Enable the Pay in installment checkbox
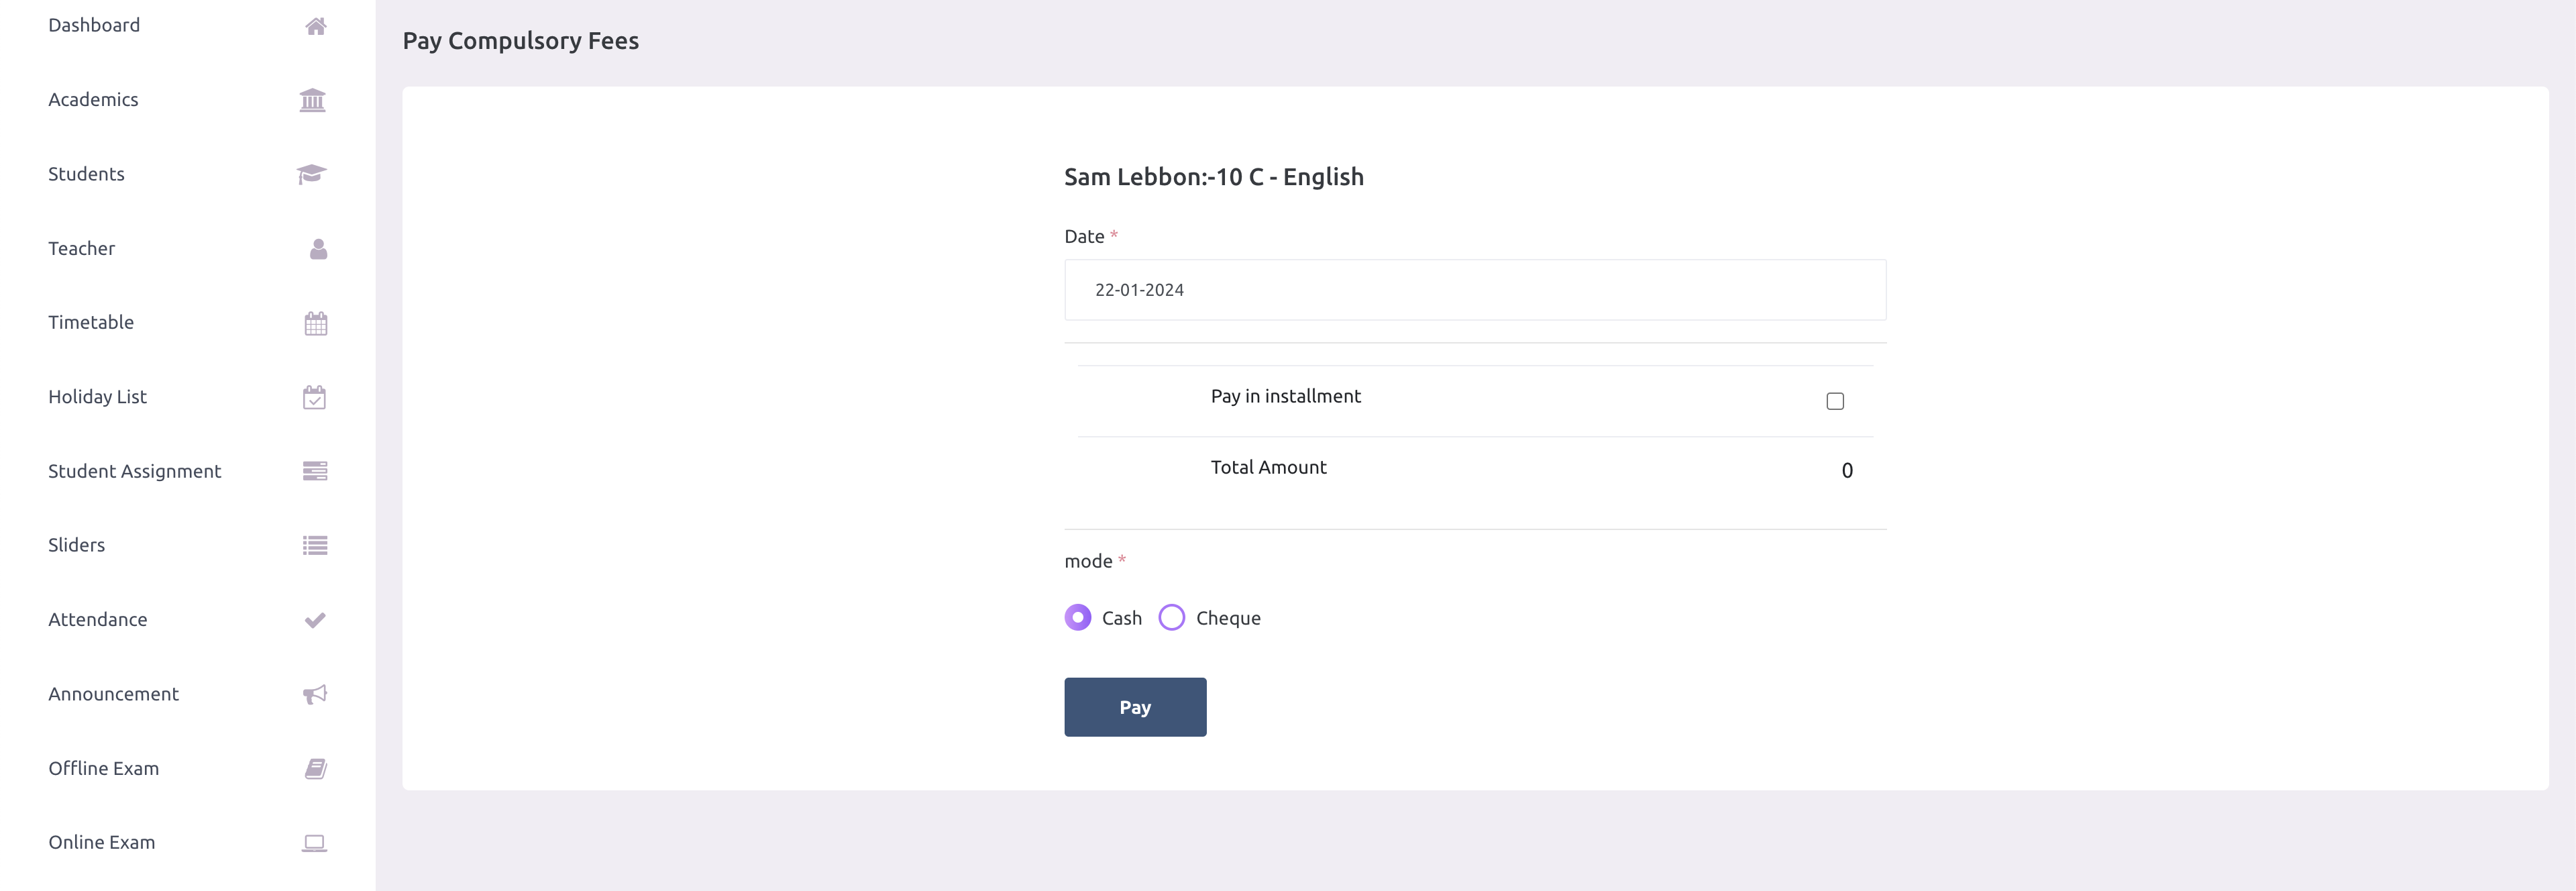This screenshot has width=2576, height=891. pos(1835,401)
